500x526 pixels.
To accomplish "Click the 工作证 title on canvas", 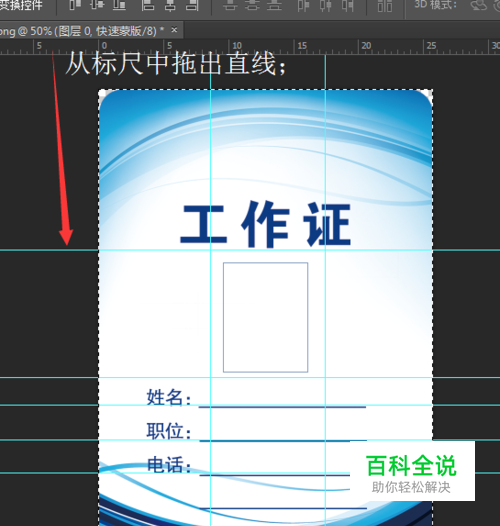I will point(265,224).
